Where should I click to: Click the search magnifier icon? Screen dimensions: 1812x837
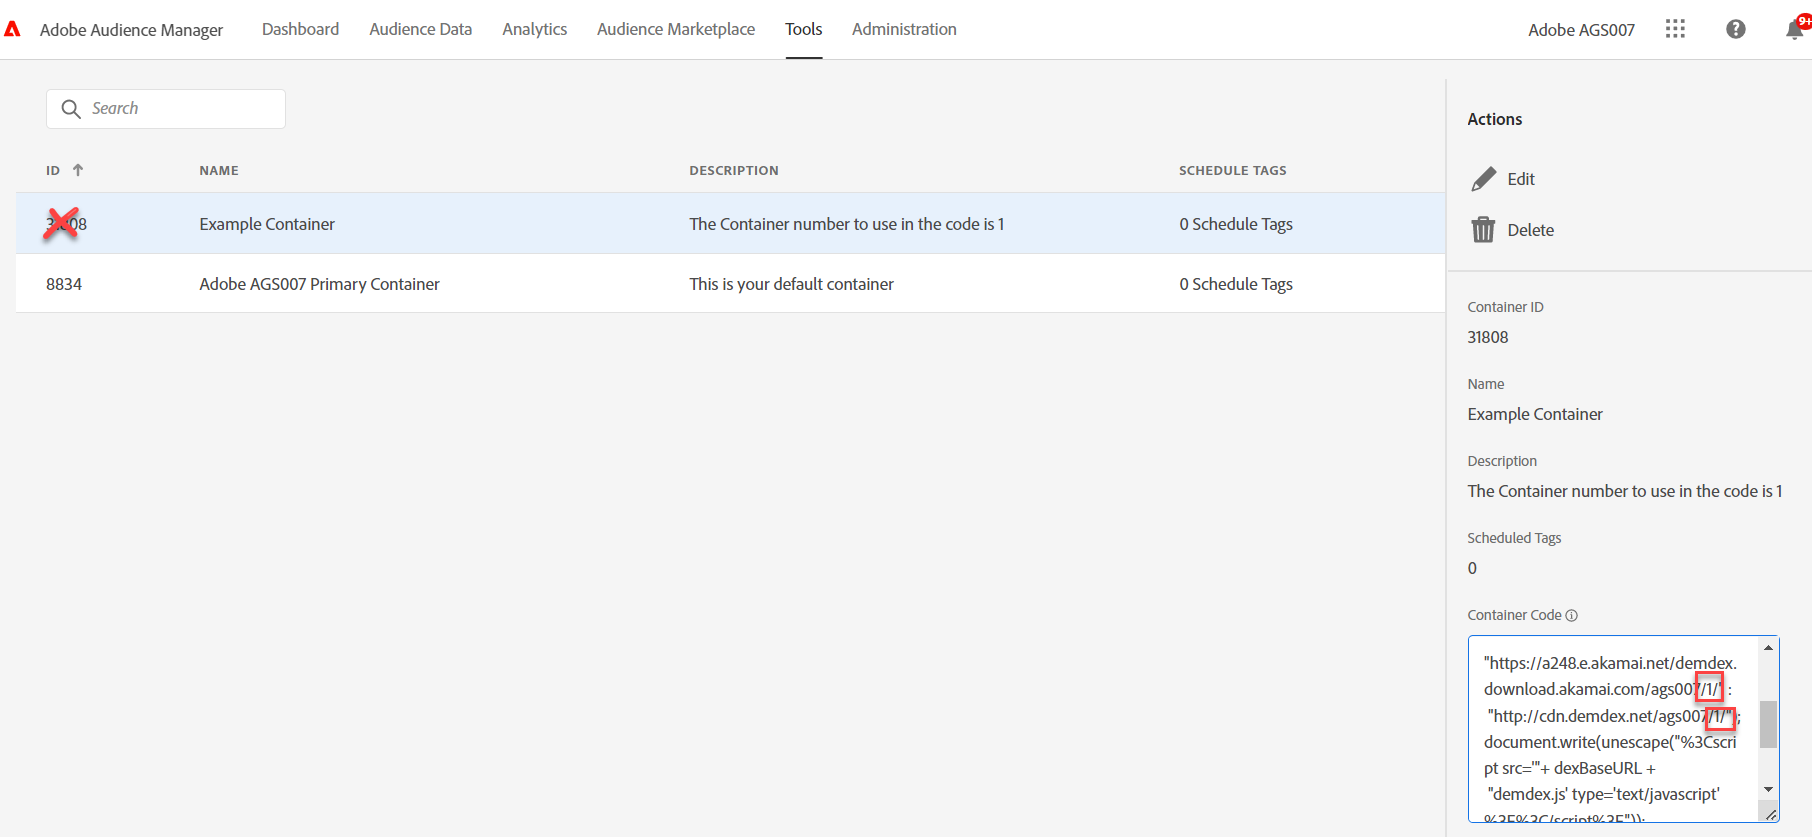tap(71, 109)
